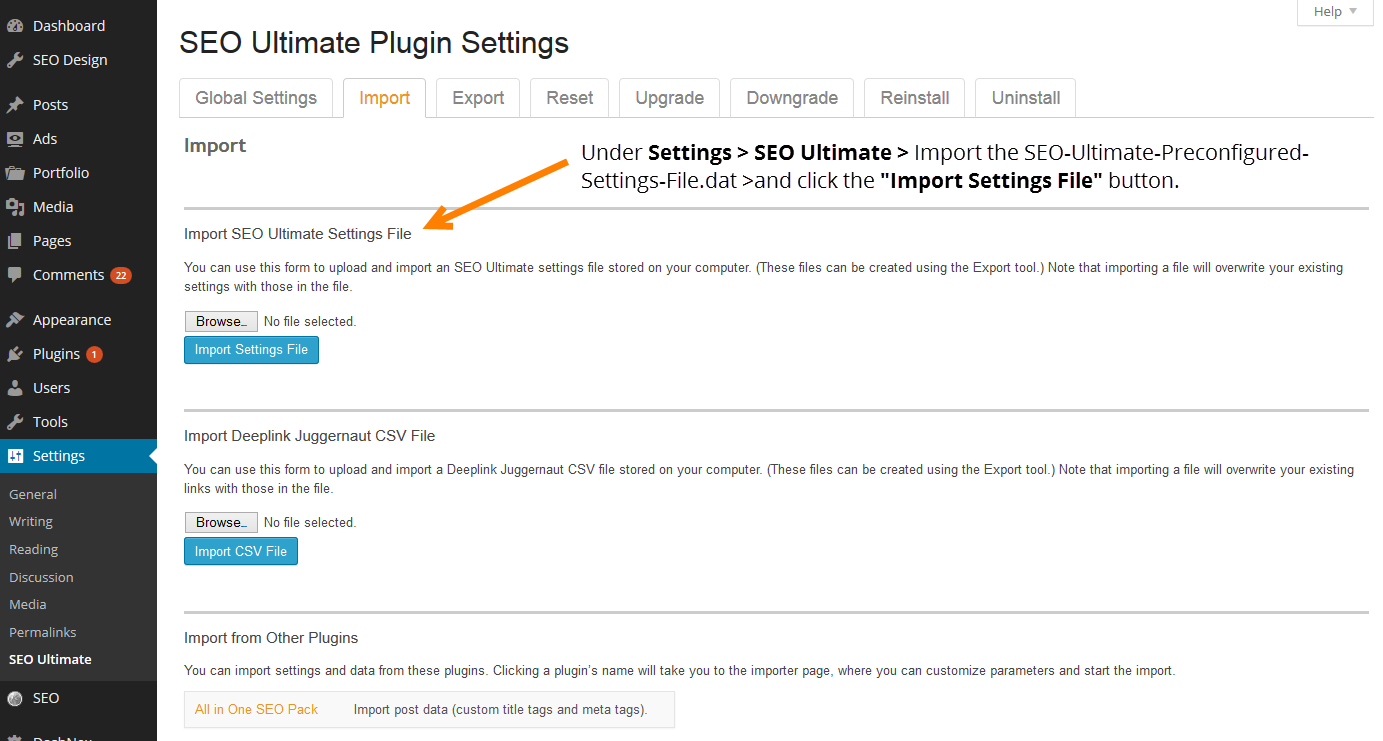
Task: Click the Tools wrench icon
Action: click(15, 422)
